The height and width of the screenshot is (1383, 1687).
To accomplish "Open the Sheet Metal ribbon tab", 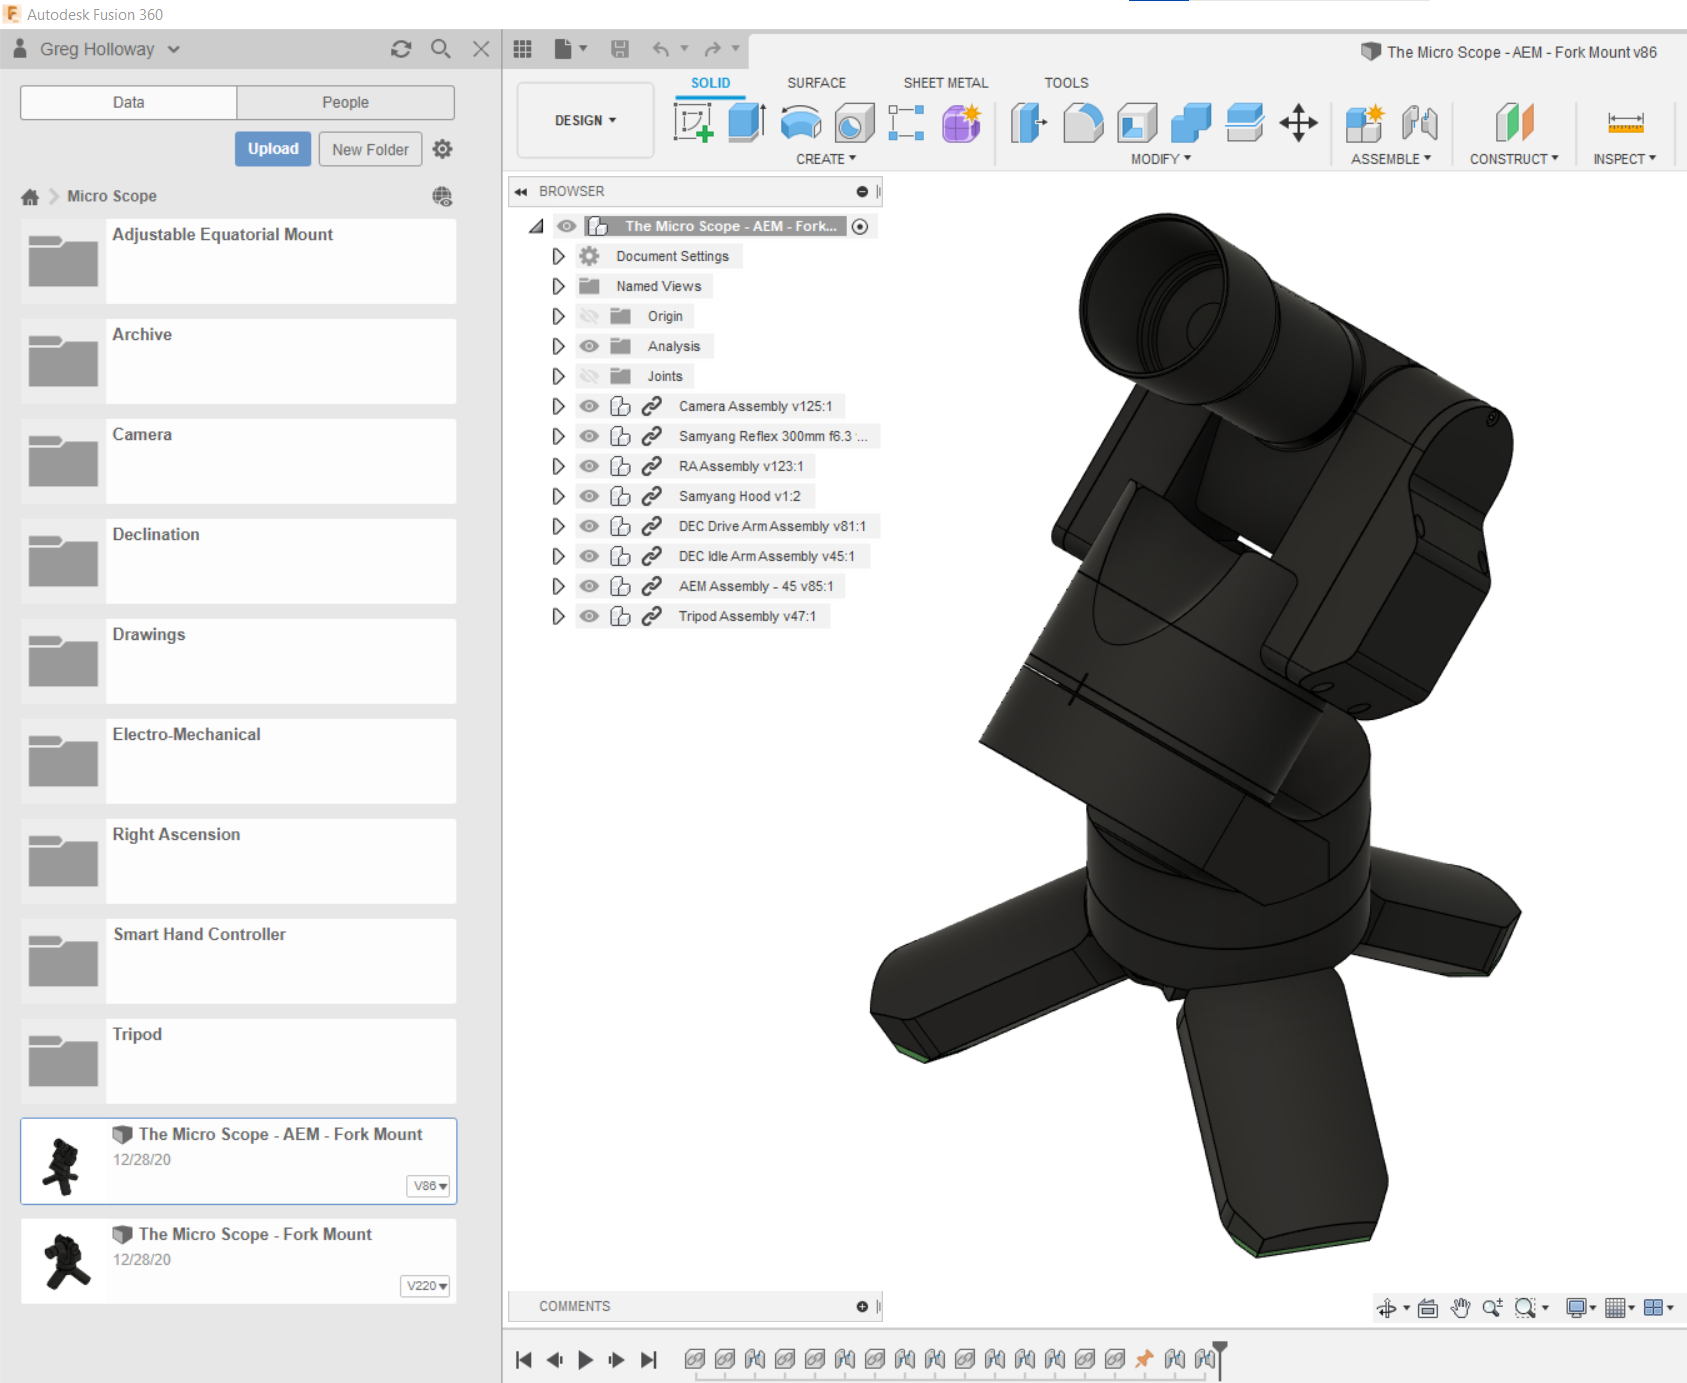I will click(x=944, y=82).
